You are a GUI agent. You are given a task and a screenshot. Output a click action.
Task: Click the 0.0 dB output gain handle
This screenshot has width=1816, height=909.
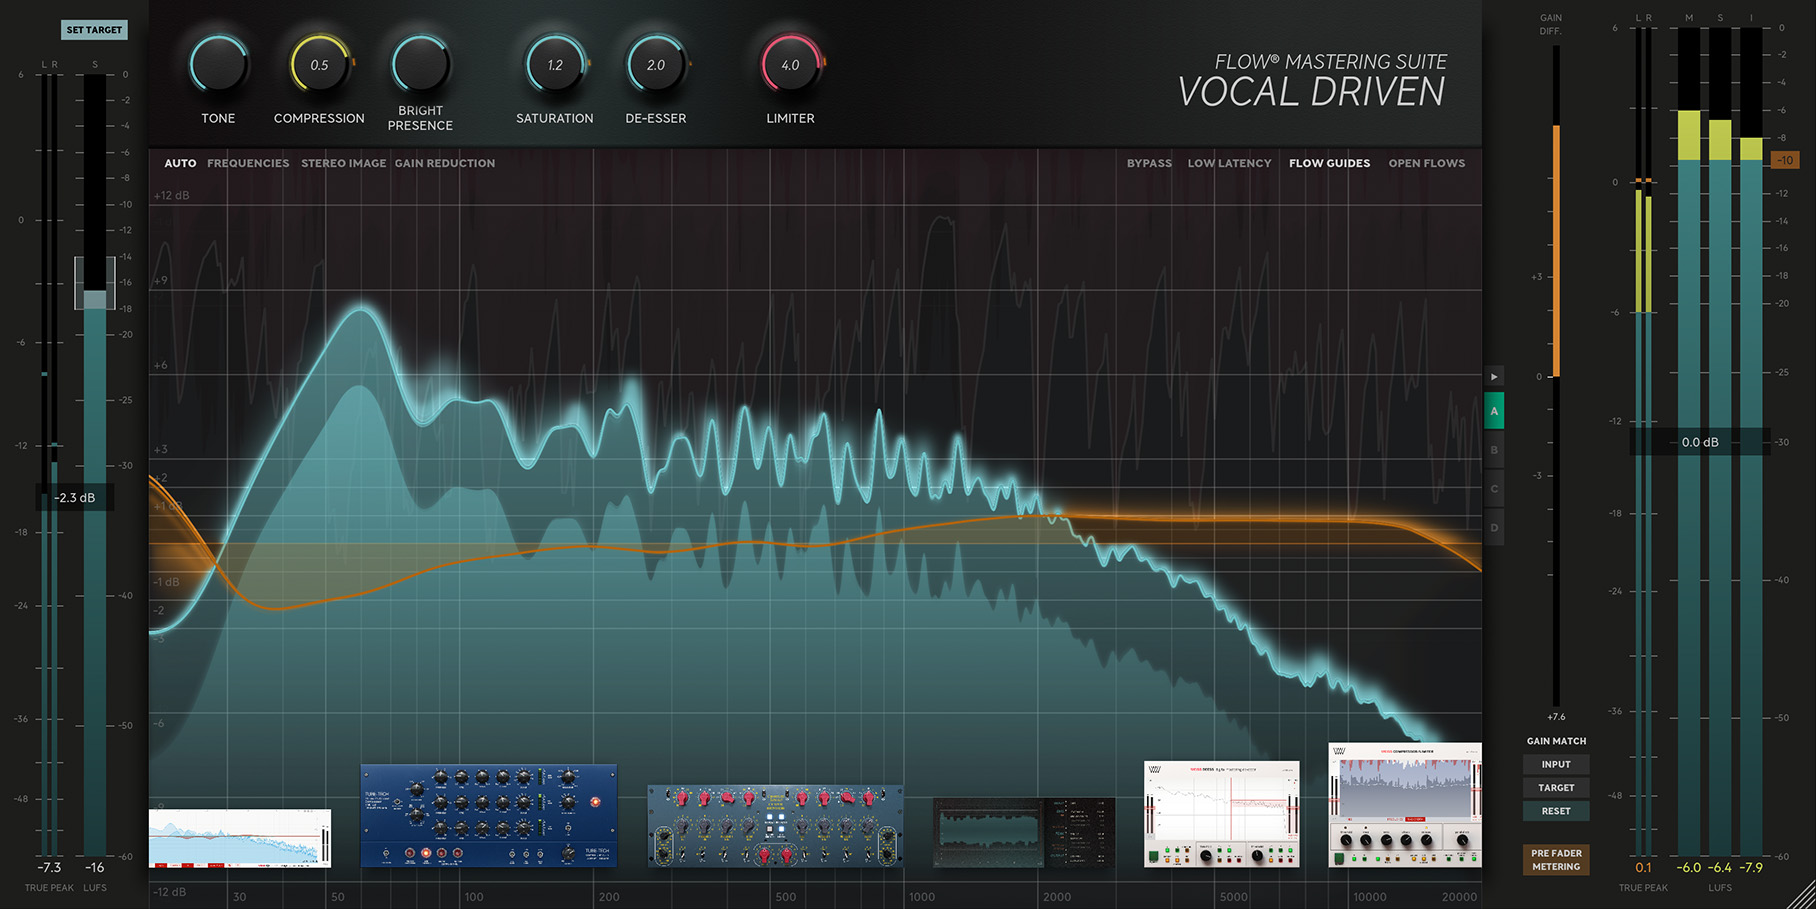tap(1699, 442)
